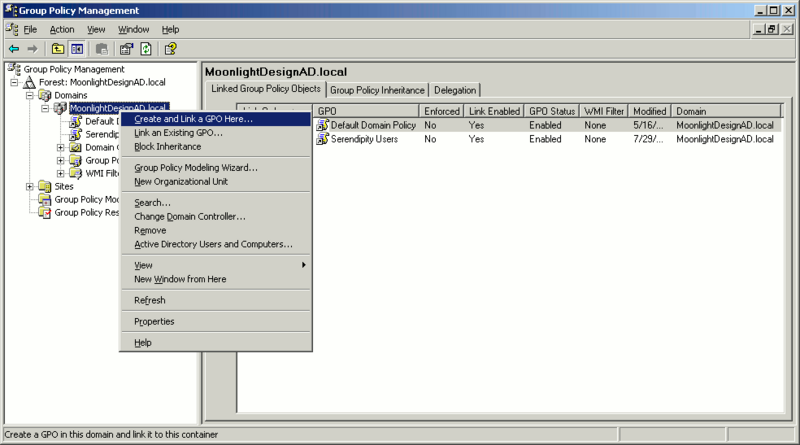
Task: Expand the Domain Controllers node
Action: (60, 147)
